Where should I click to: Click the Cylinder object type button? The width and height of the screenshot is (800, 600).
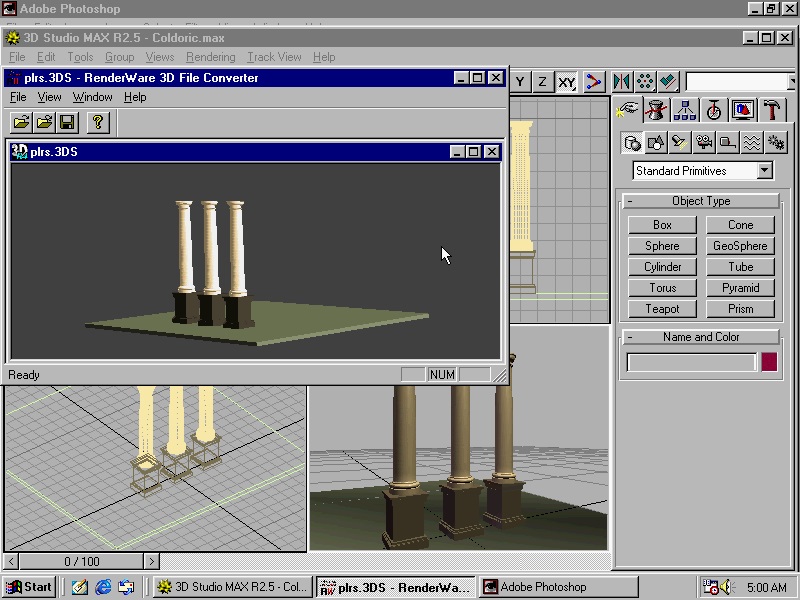point(662,267)
